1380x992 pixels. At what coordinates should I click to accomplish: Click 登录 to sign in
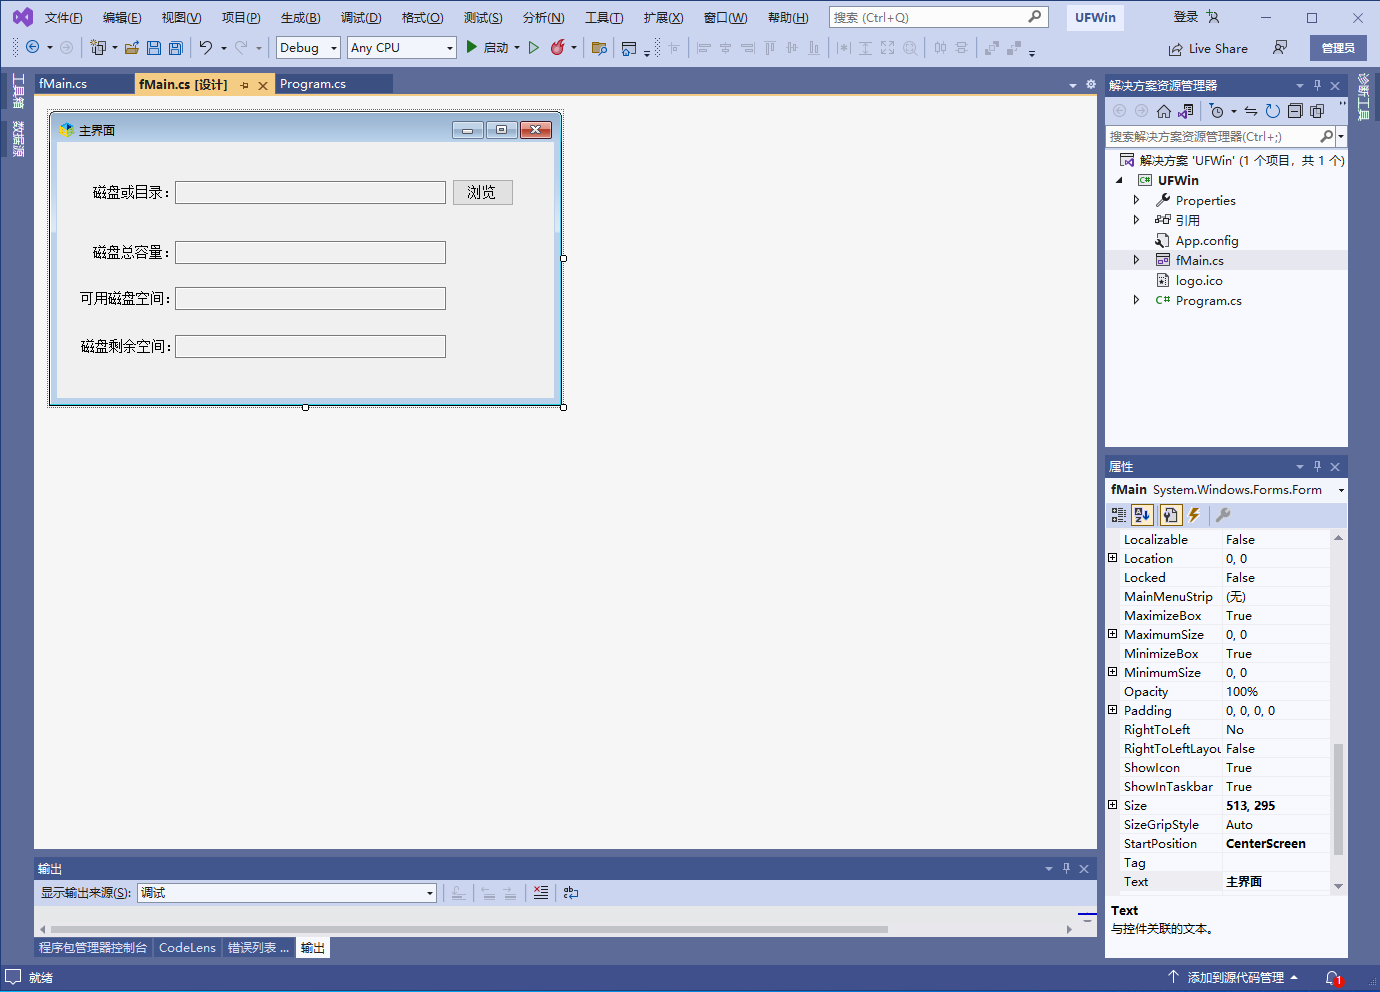tap(1186, 17)
